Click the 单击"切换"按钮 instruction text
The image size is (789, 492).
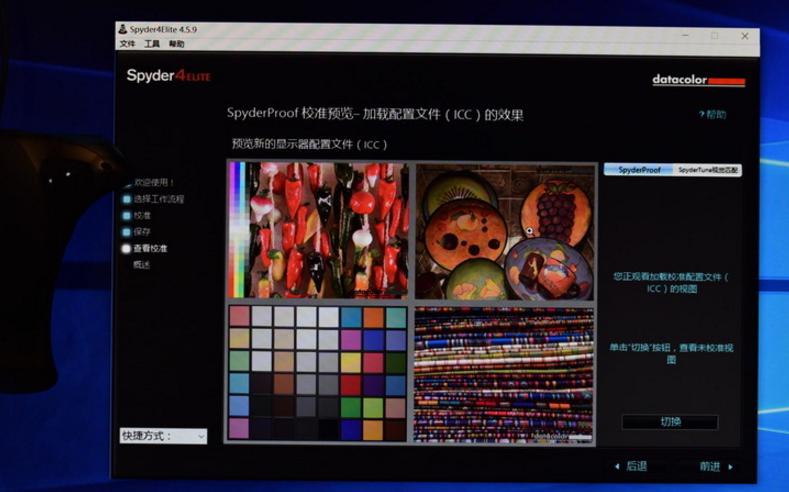pyautogui.click(x=671, y=353)
